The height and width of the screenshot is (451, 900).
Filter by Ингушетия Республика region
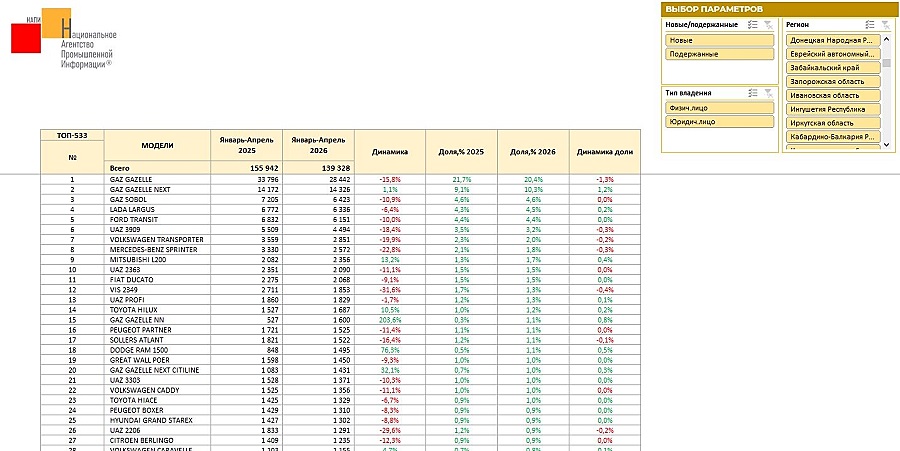pos(833,109)
